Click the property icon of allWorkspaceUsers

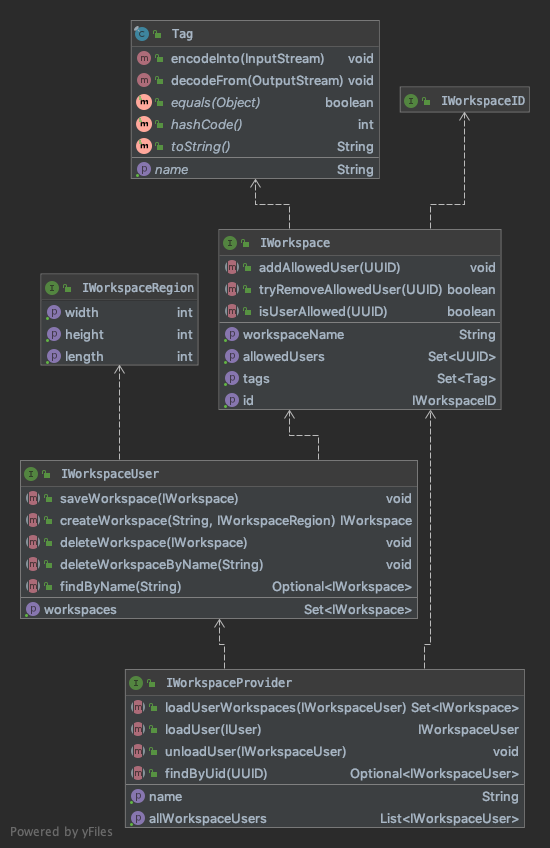click(138, 818)
